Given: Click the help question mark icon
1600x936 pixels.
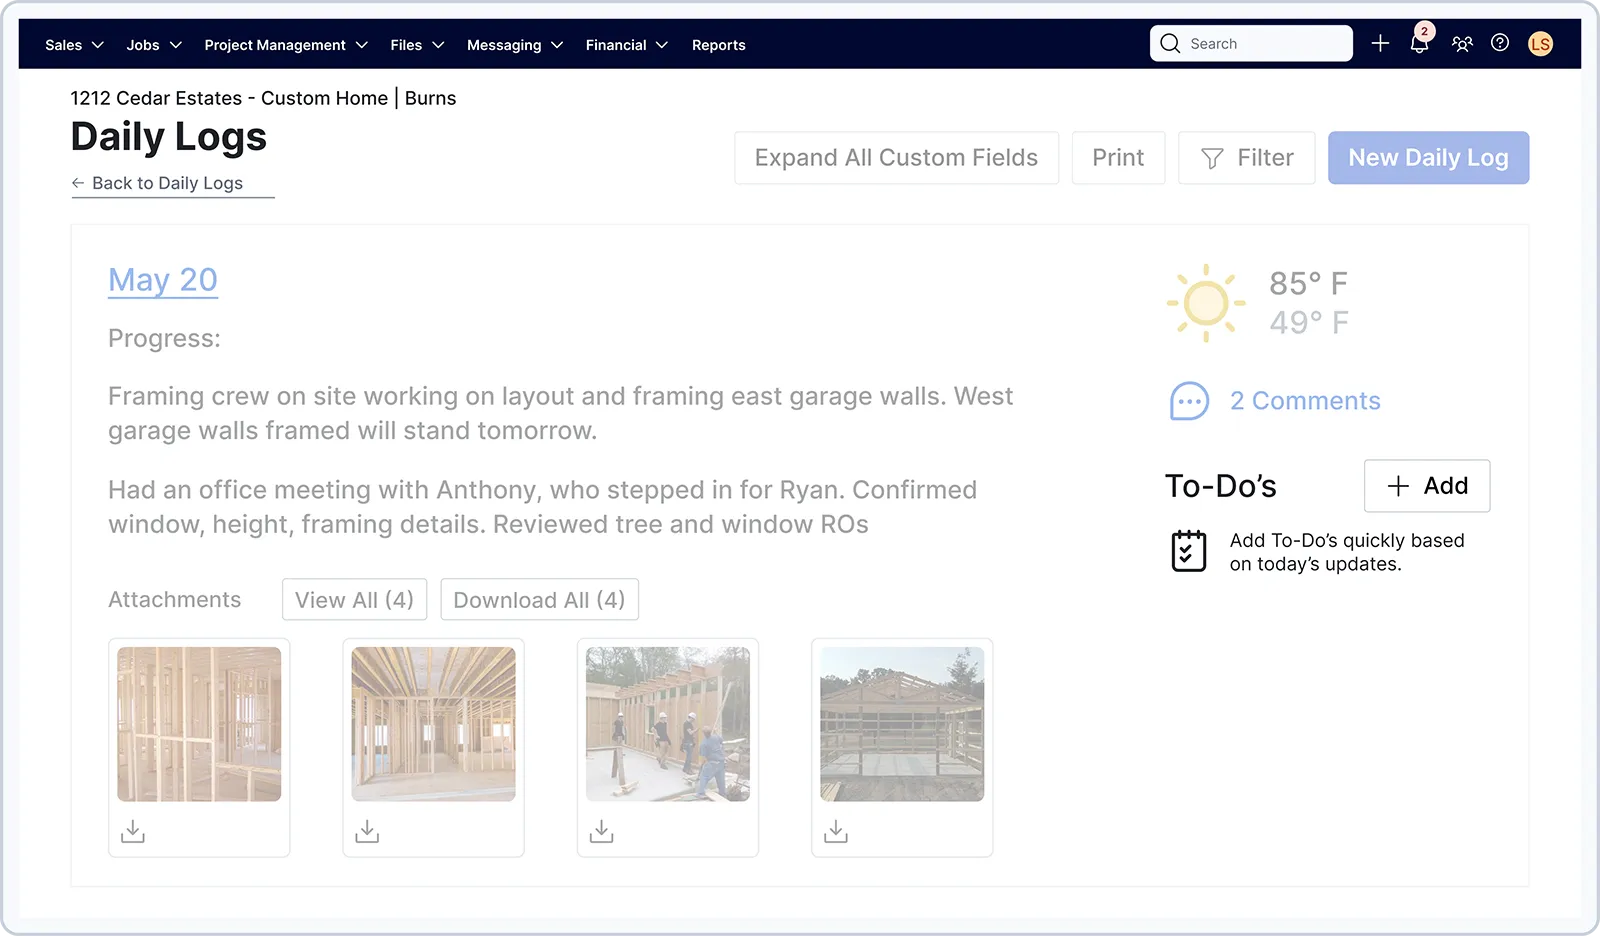Looking at the screenshot, I should 1500,43.
